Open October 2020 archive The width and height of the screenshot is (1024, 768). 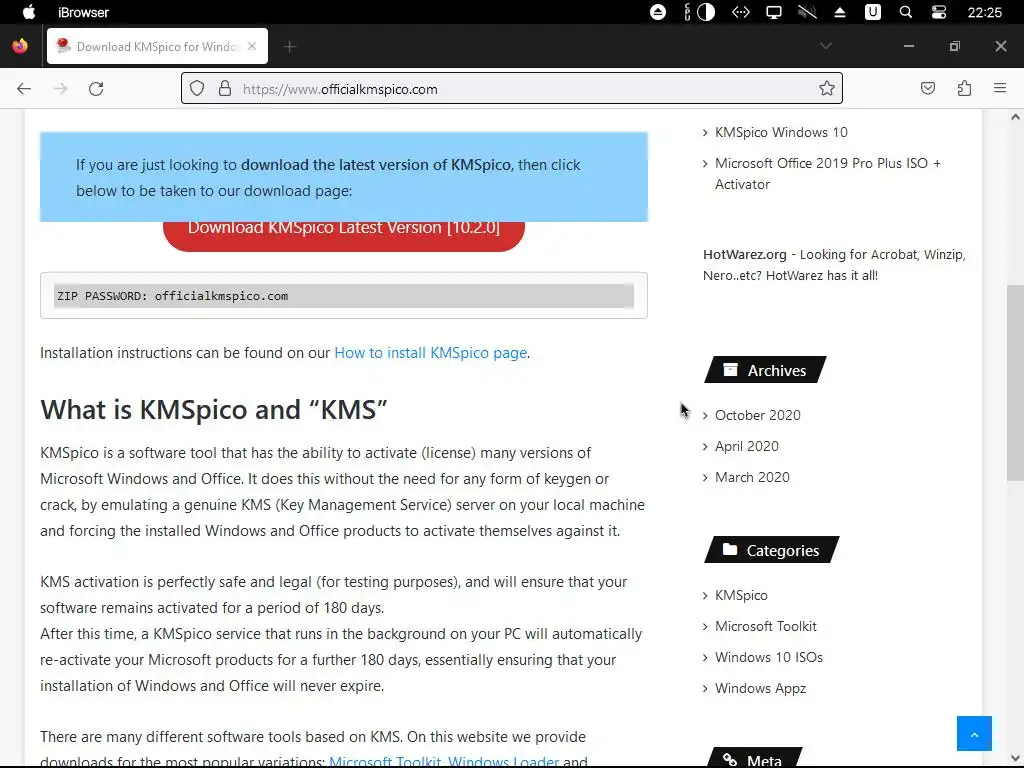tap(758, 415)
